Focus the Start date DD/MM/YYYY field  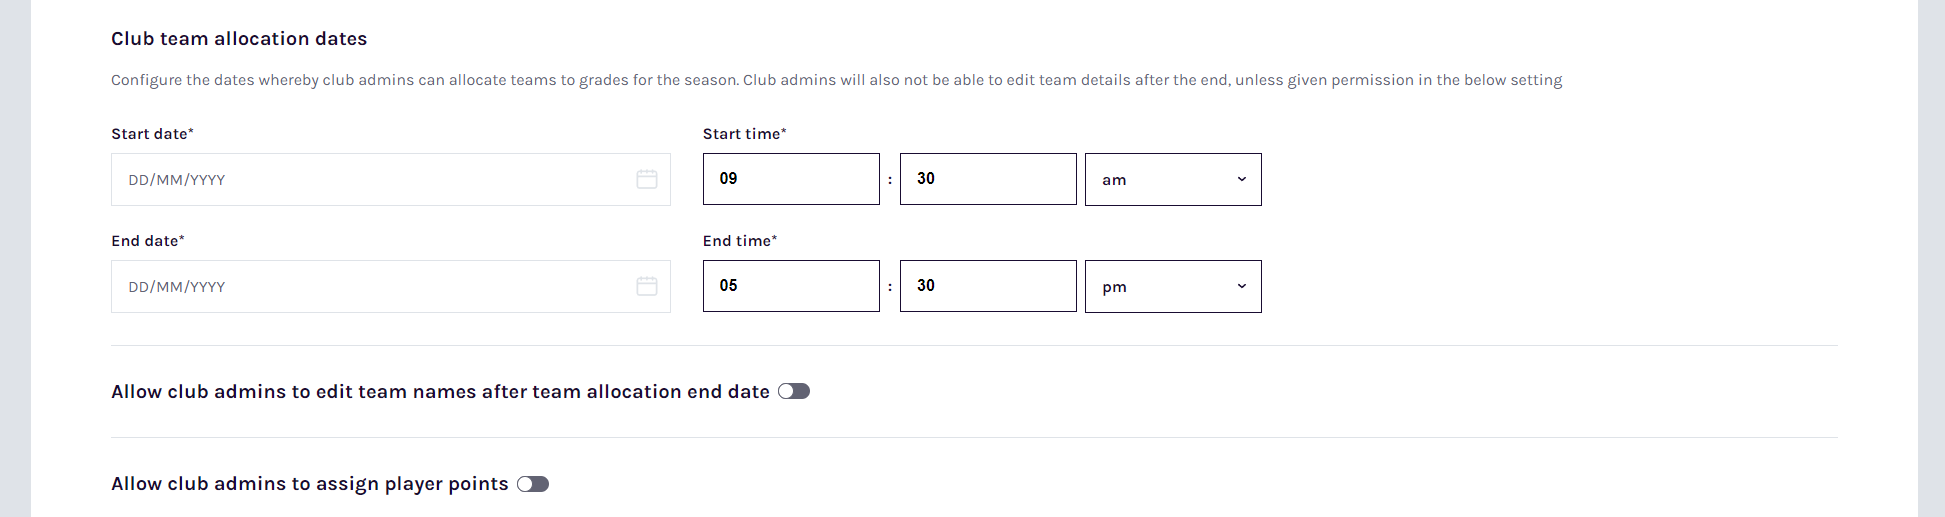pos(391,179)
